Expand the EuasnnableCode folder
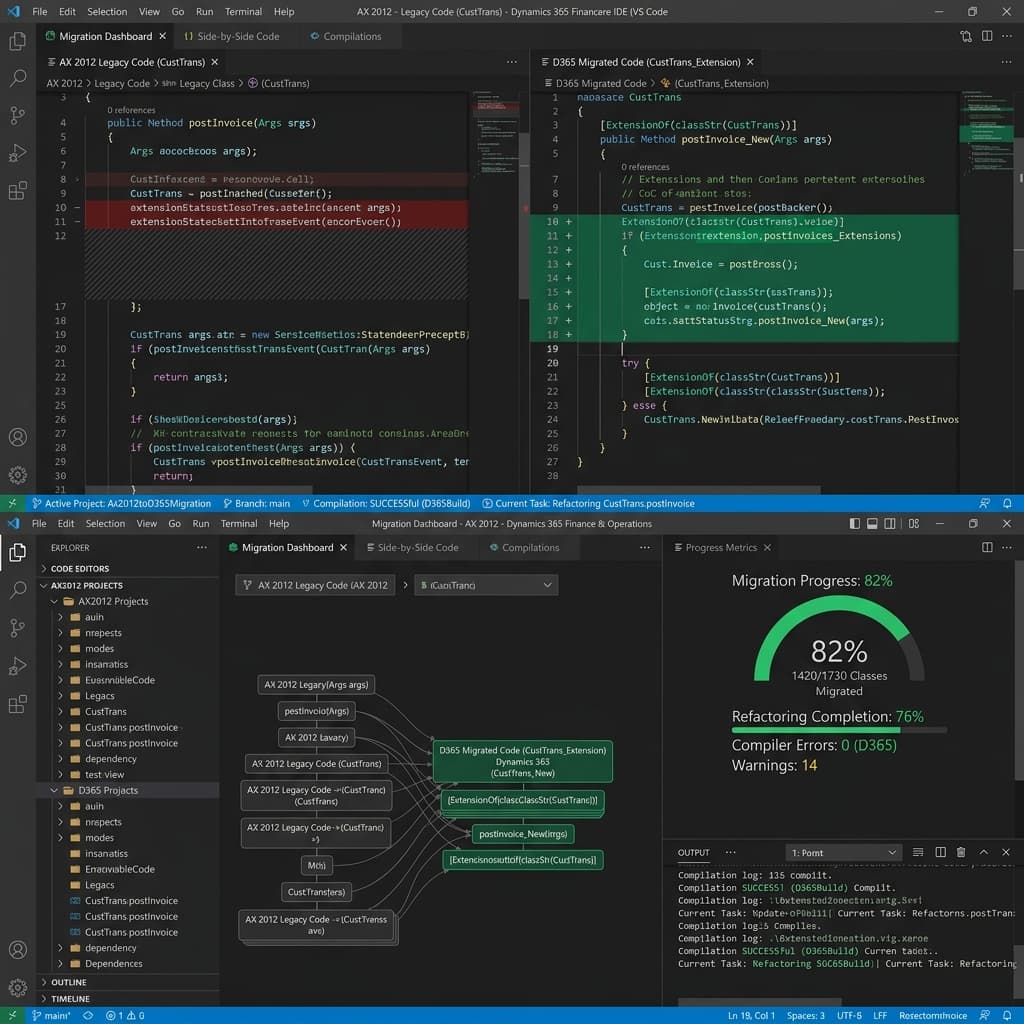 tap(120, 680)
